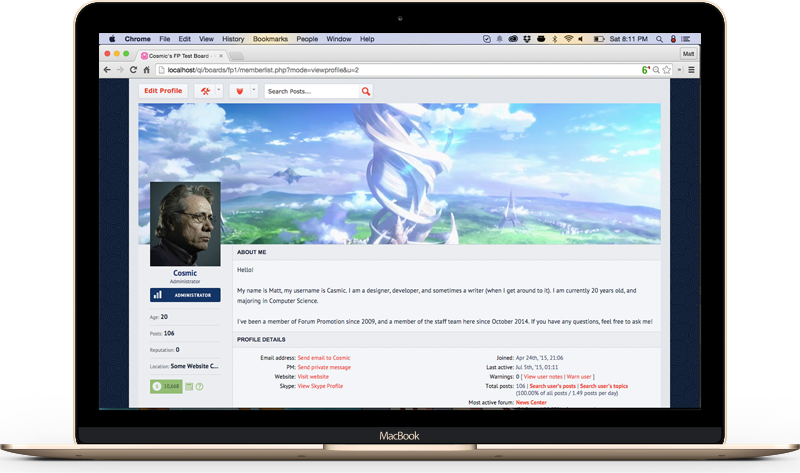
Task: Open the Help menu
Action: [367, 39]
